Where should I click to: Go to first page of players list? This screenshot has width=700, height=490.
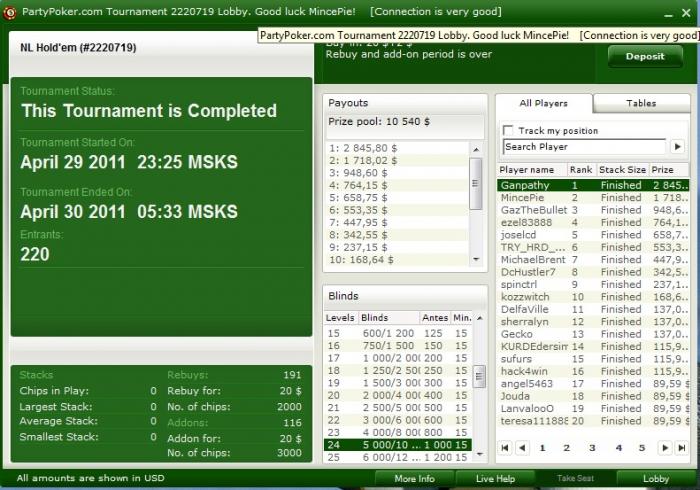(x=505, y=448)
